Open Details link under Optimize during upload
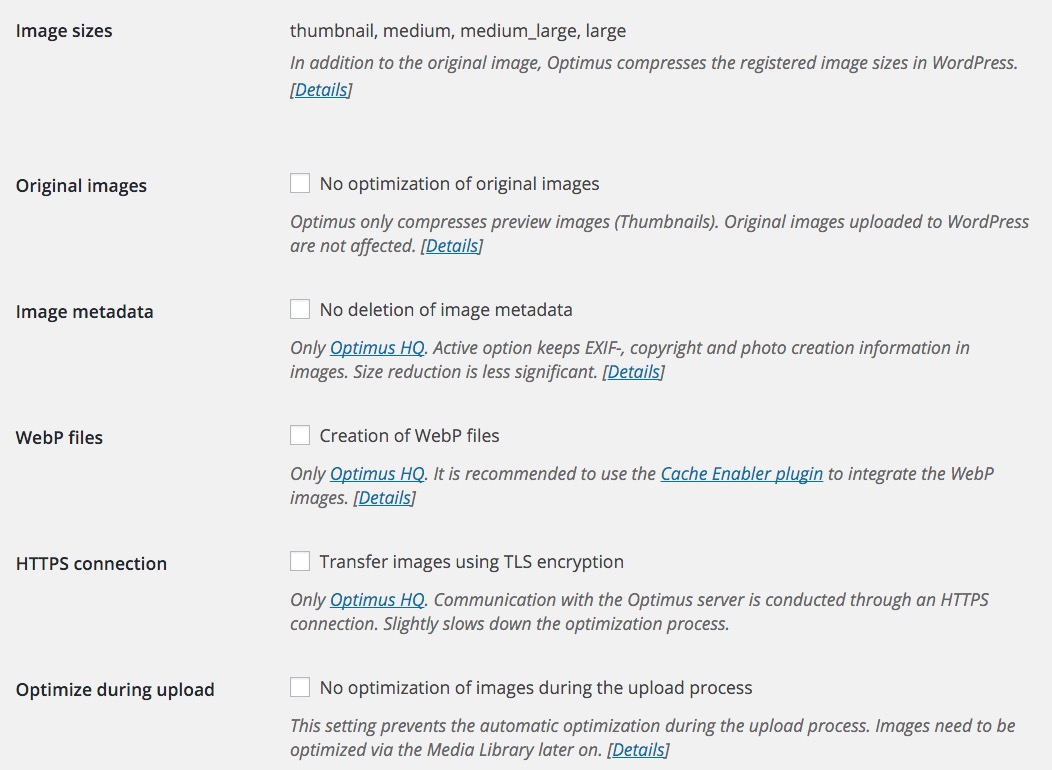The width and height of the screenshot is (1052, 770). tap(639, 750)
